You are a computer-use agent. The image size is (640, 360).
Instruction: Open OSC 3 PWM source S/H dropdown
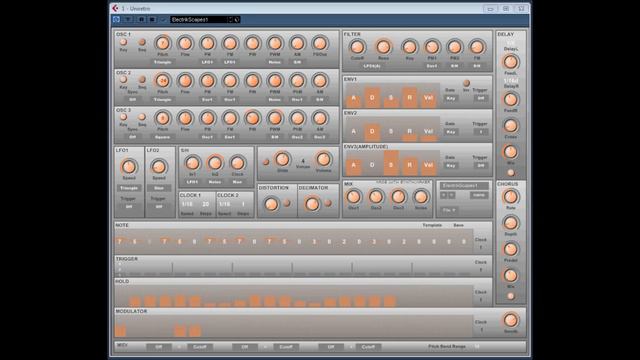pos(275,137)
